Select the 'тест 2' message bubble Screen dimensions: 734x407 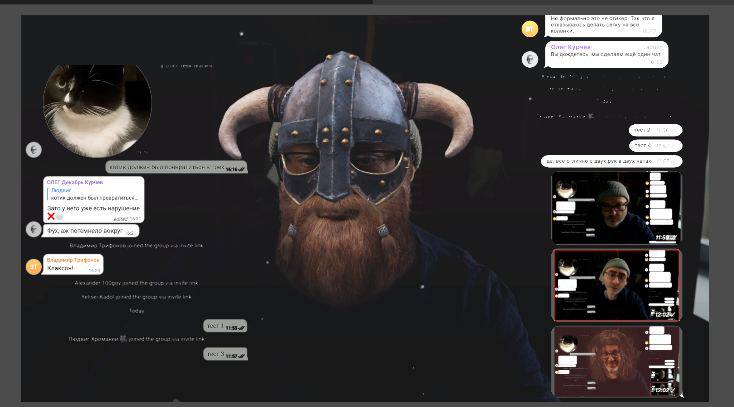tap(655, 130)
